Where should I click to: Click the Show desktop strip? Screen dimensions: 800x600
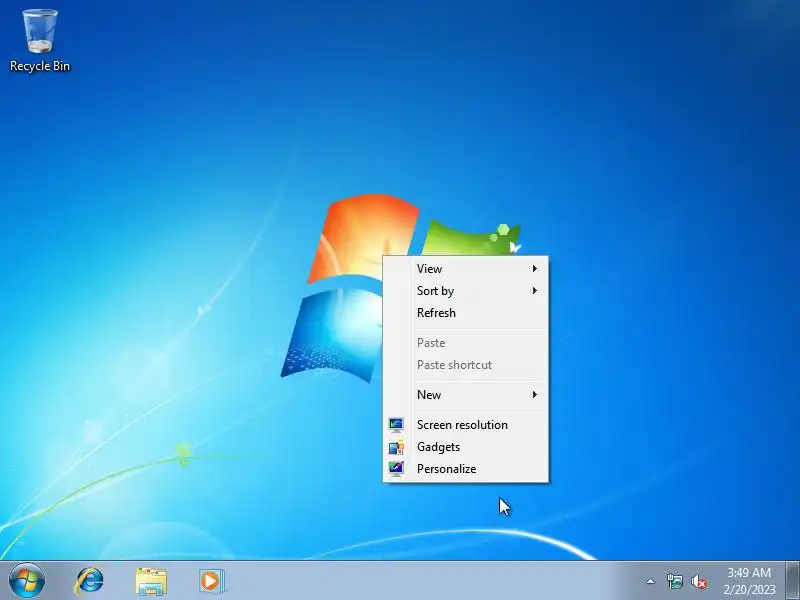(x=793, y=581)
